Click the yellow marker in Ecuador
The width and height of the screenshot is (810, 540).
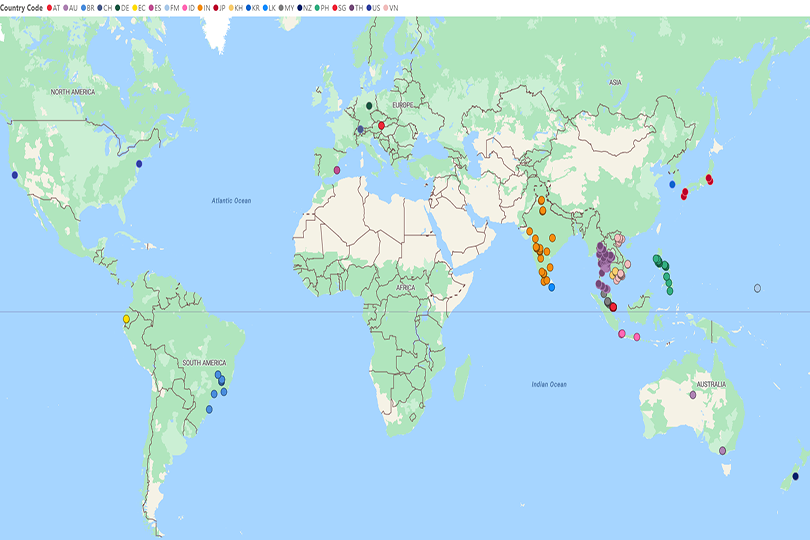[x=126, y=320]
